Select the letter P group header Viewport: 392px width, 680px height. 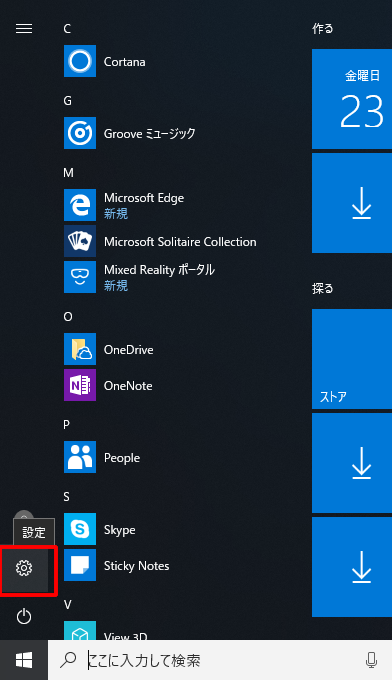tap(67, 425)
